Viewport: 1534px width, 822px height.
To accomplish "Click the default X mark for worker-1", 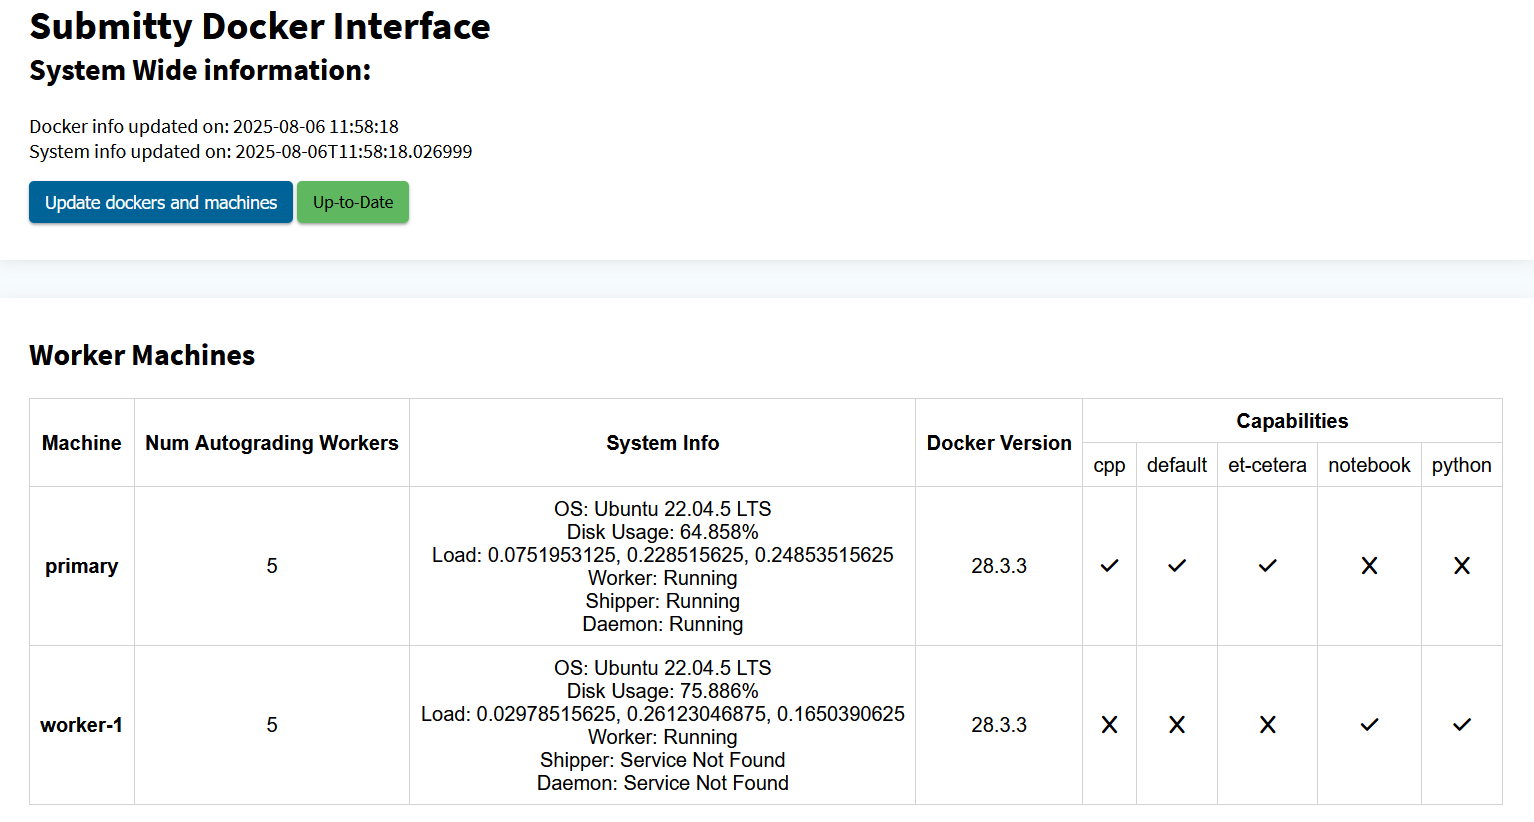I will click(x=1177, y=725).
